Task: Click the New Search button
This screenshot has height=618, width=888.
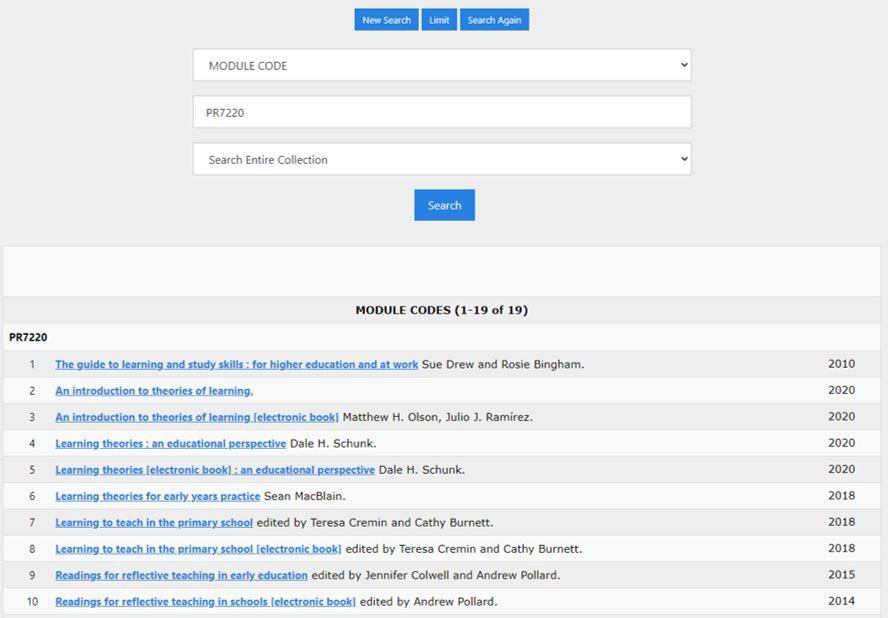Action: point(386,19)
